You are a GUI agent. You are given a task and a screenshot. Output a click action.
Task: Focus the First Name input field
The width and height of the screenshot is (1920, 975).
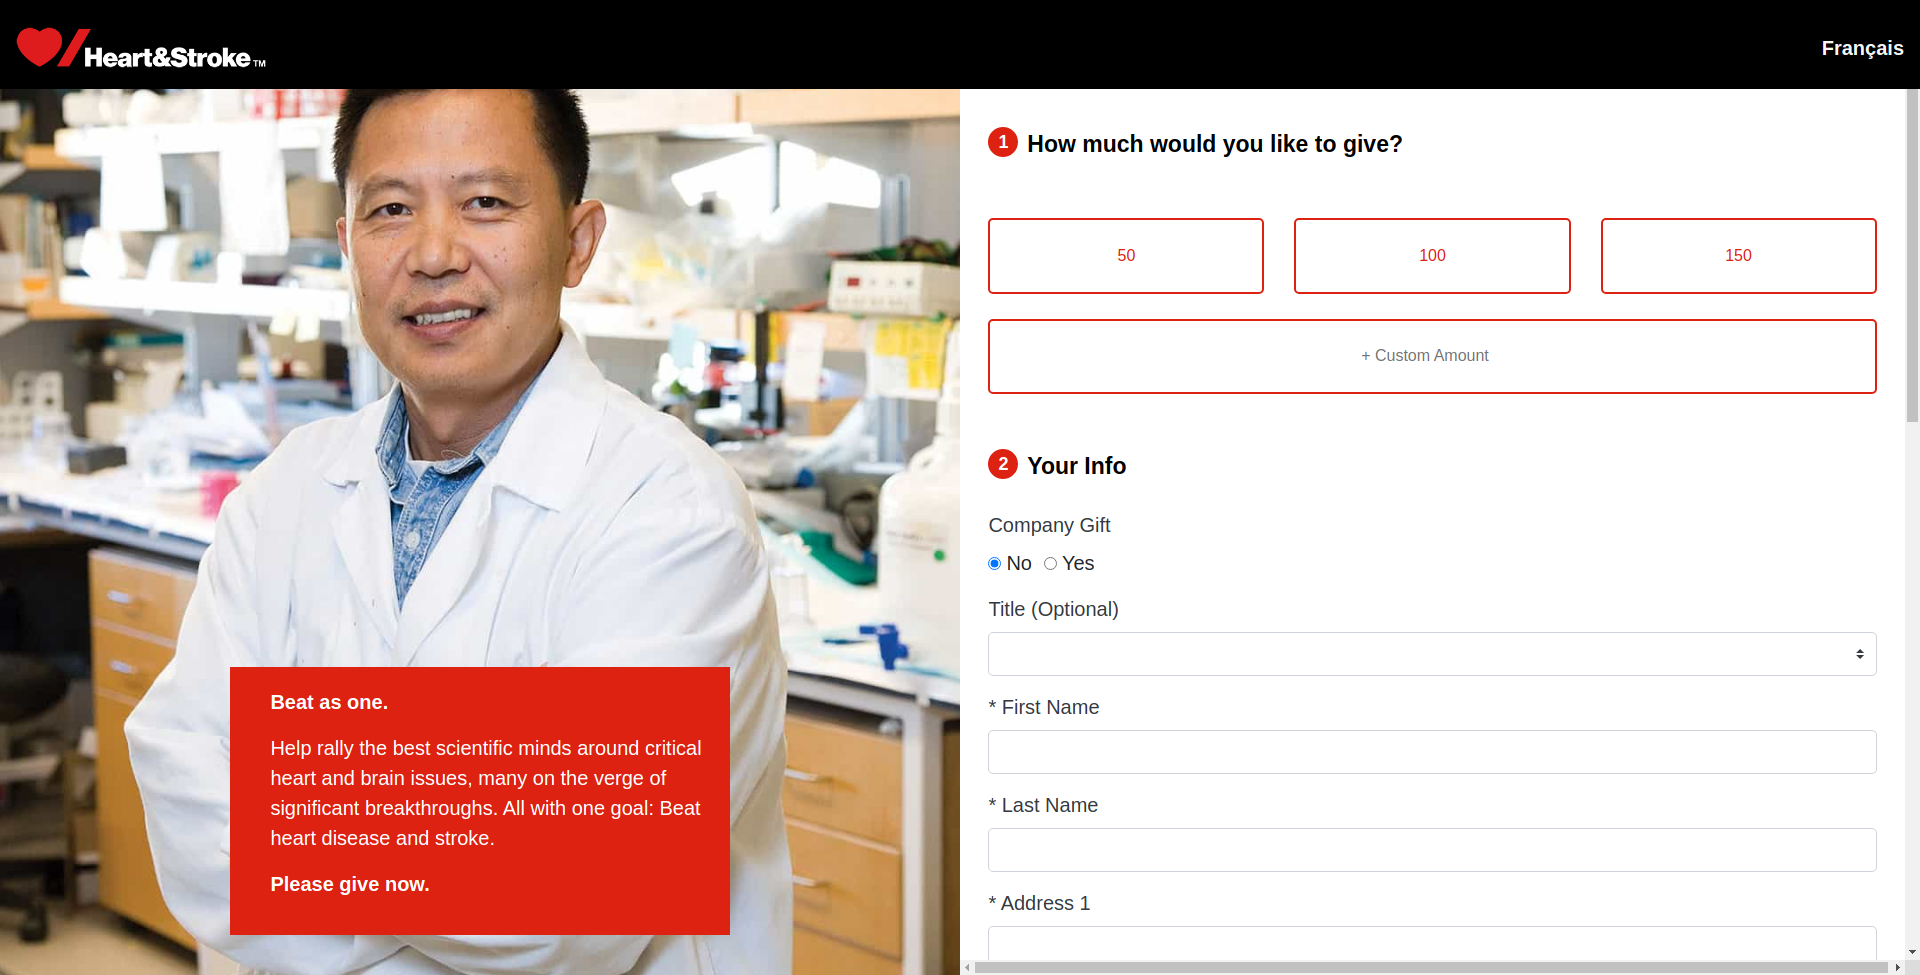pos(1431,752)
